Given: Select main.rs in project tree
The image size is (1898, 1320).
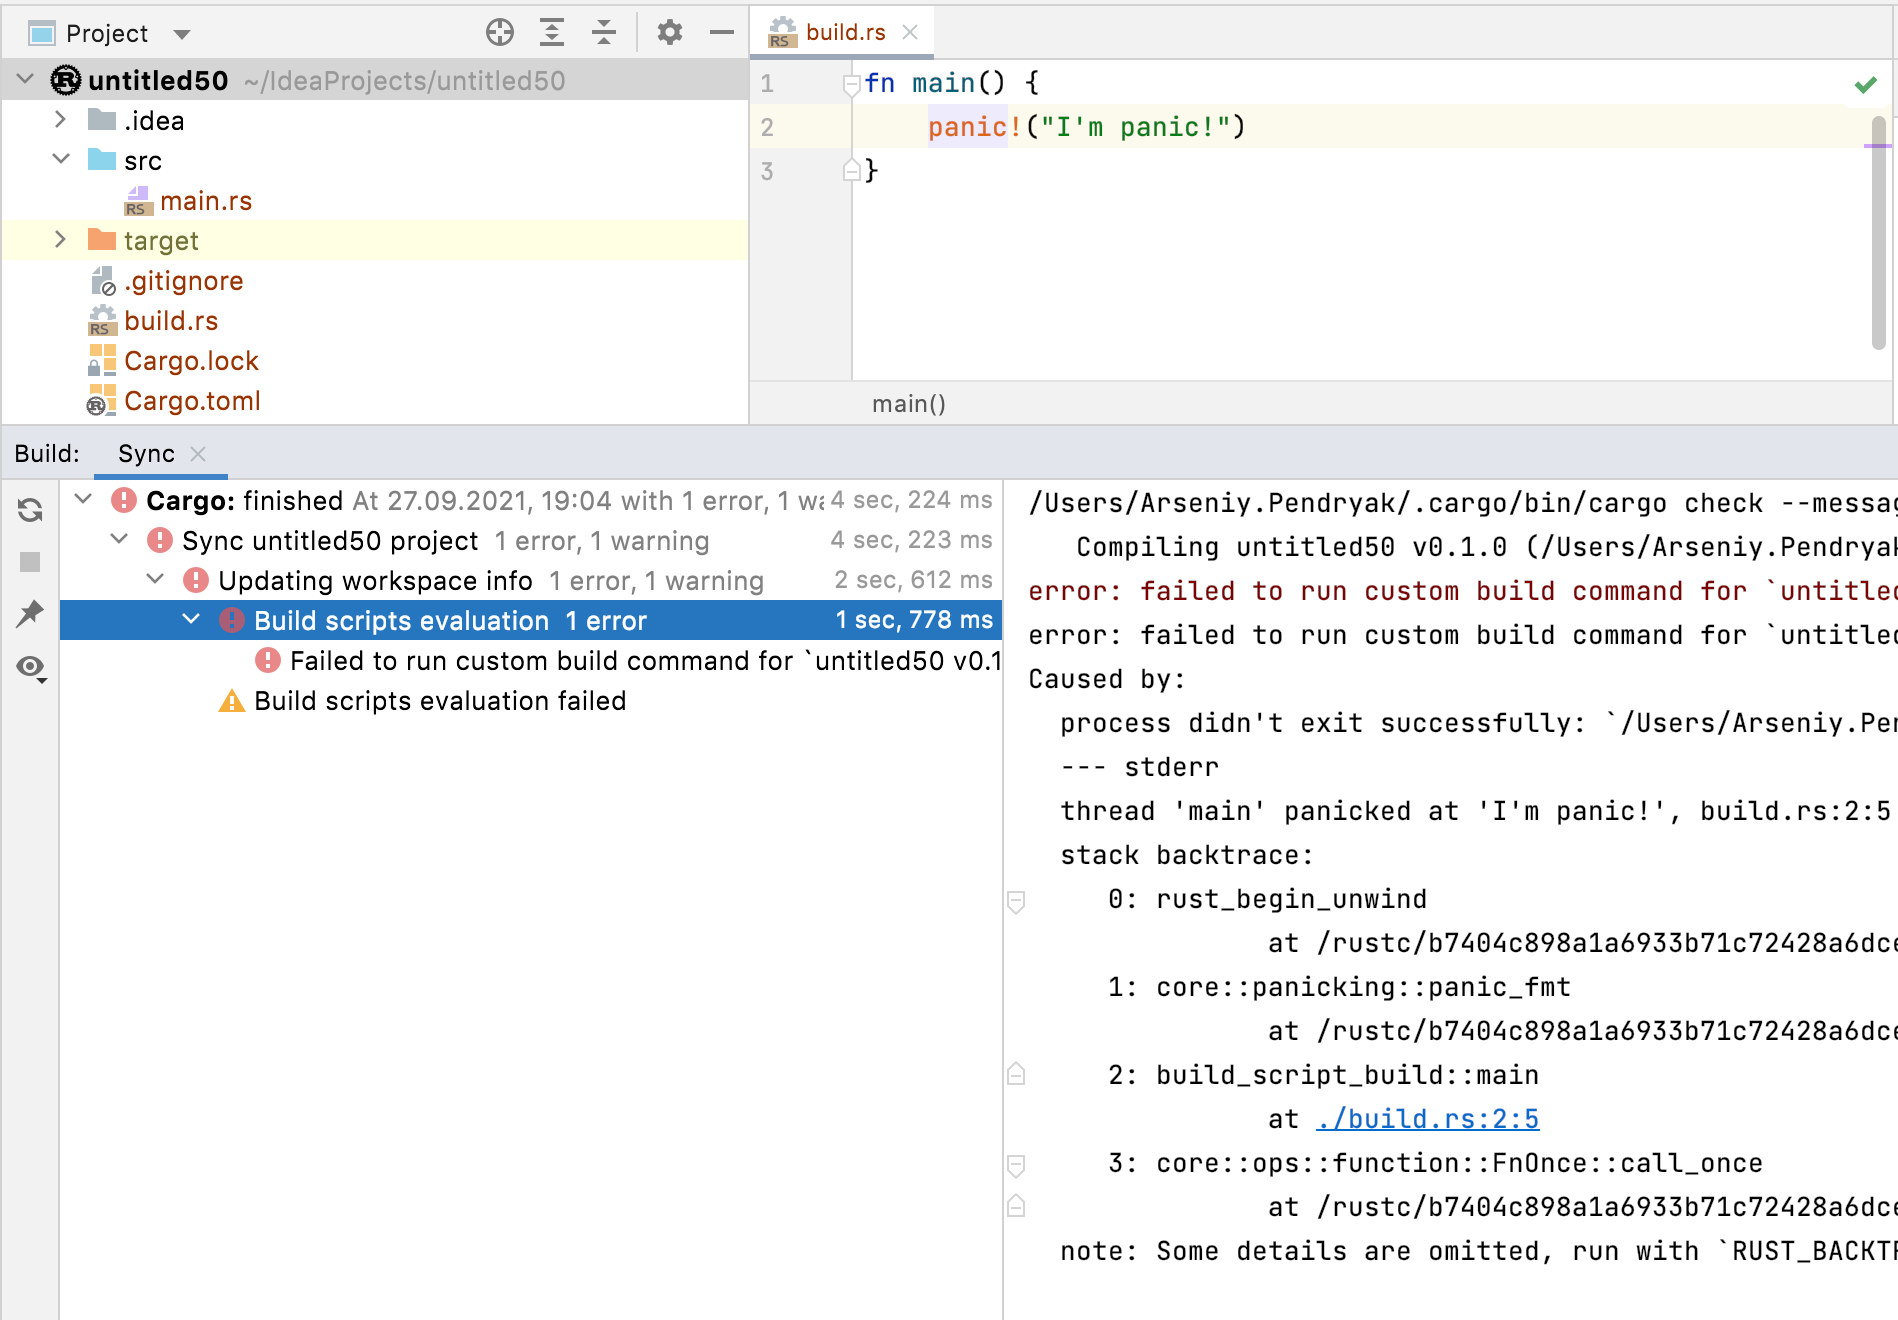Looking at the screenshot, I should click(x=206, y=201).
